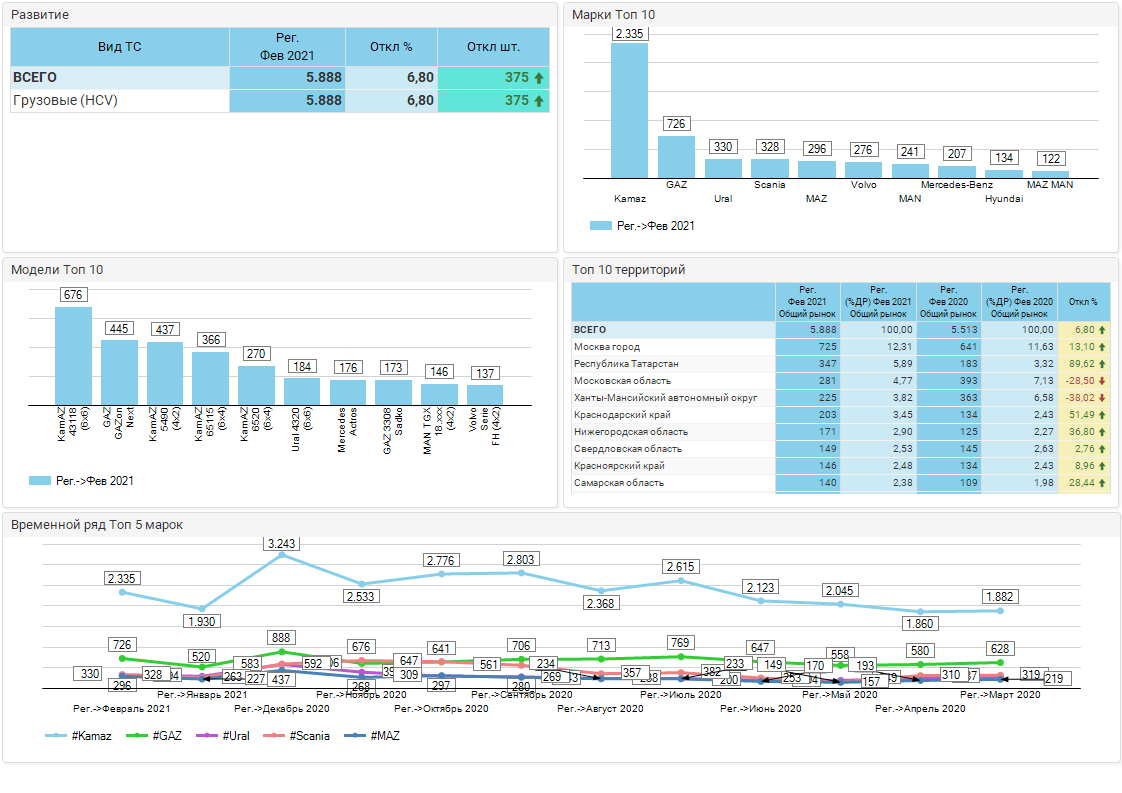Click red down arrow in Московская область row
The width and height of the screenshot is (1122, 793).
1102,381
